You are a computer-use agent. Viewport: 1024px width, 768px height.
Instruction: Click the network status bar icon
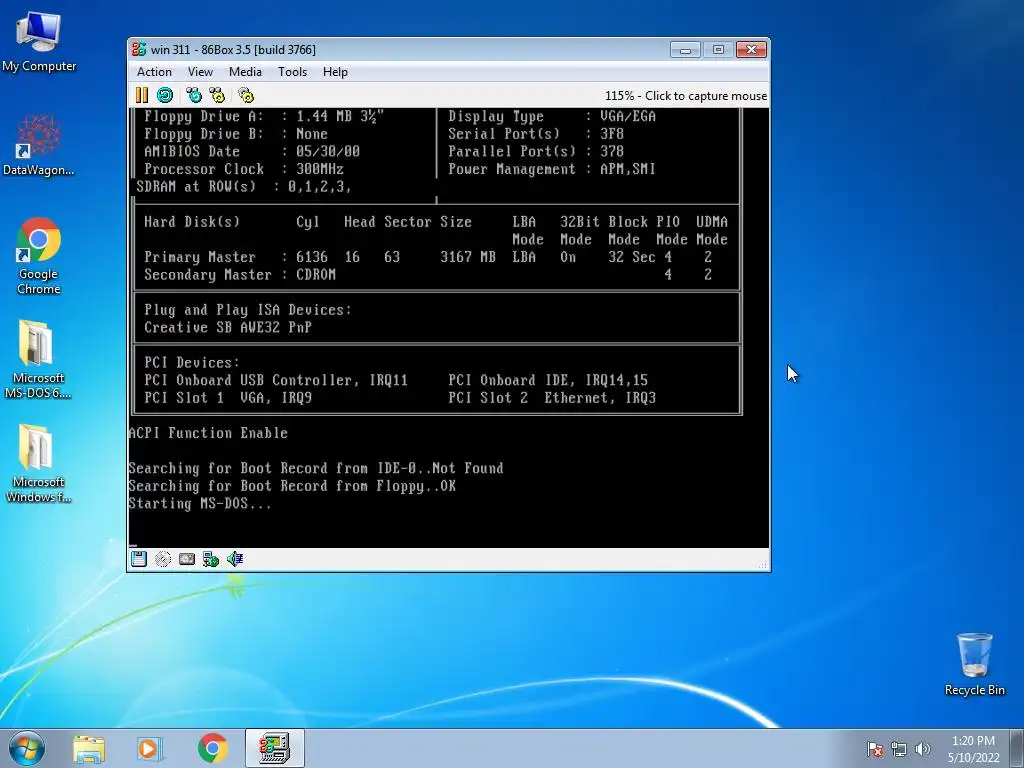click(210, 558)
